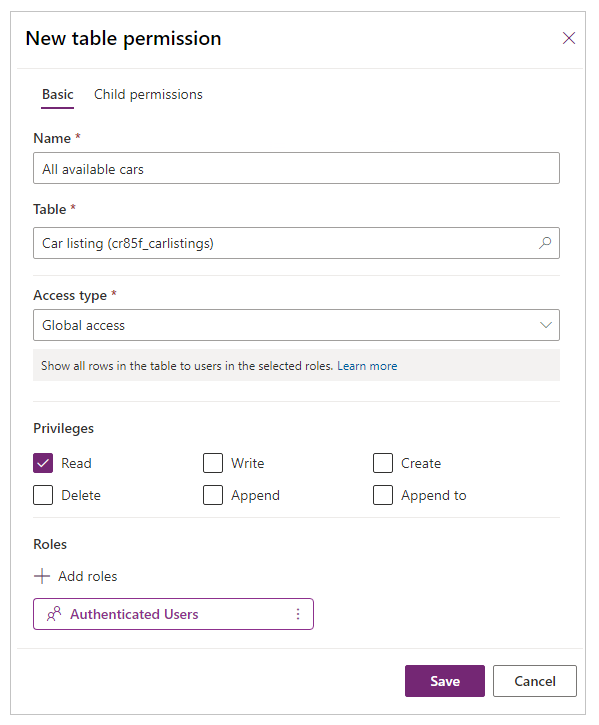Switch to the Child permissions tab
This screenshot has width=599, height=725.
click(148, 94)
